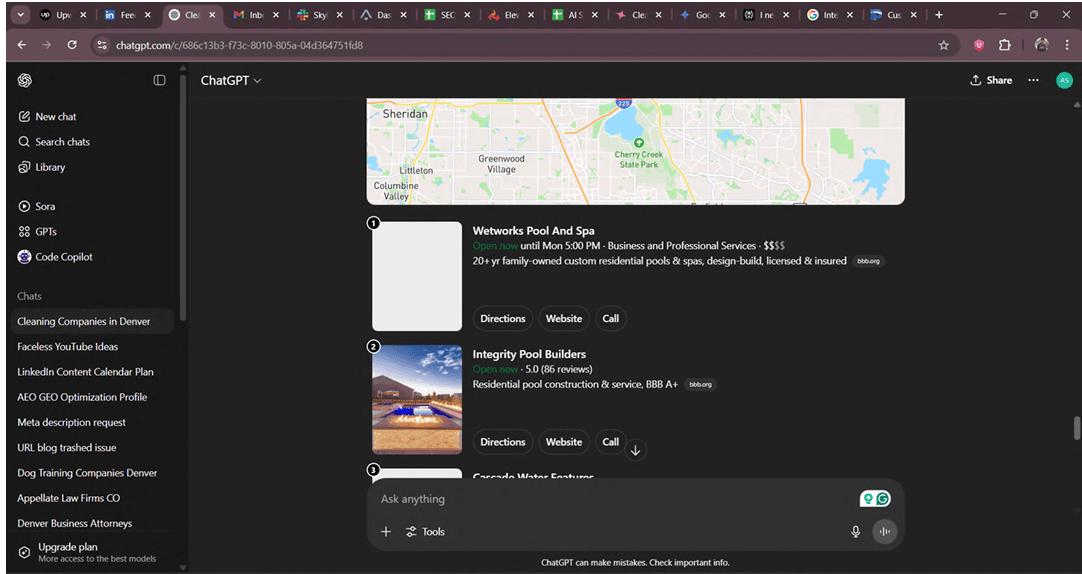Viewport: 1082px width, 574px height.
Task: Click the ChatGPT logo in sidebar
Action: [25, 80]
